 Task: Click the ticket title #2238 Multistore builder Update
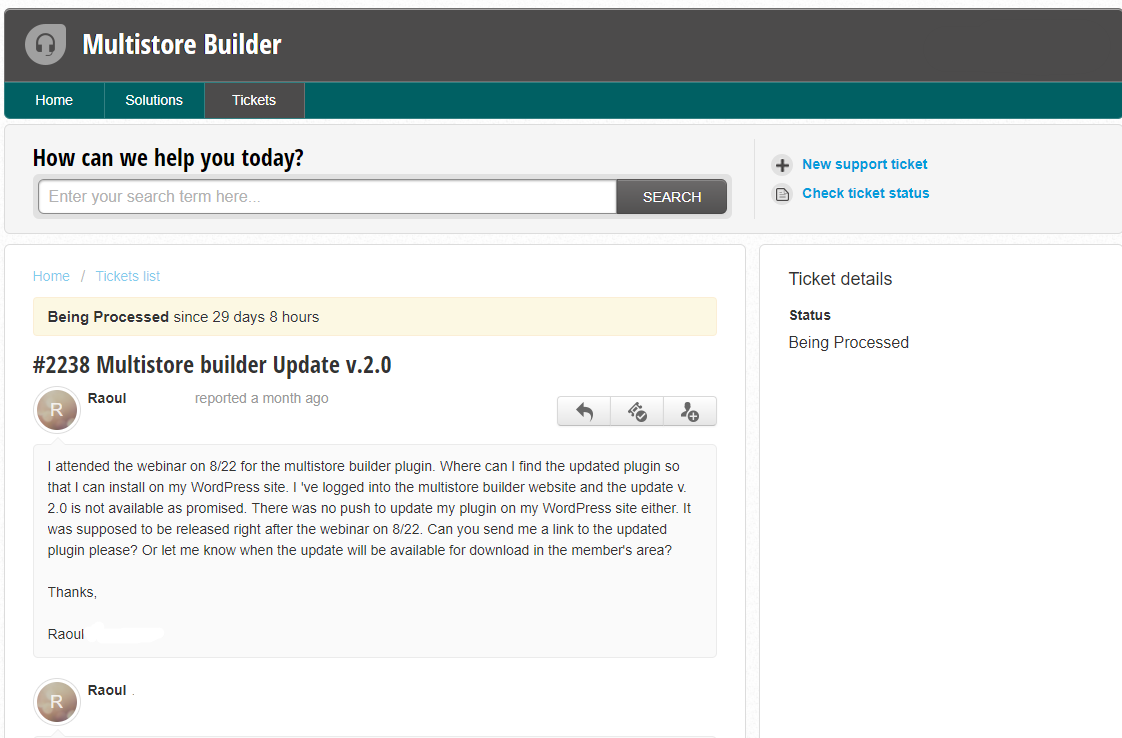[x=212, y=365]
